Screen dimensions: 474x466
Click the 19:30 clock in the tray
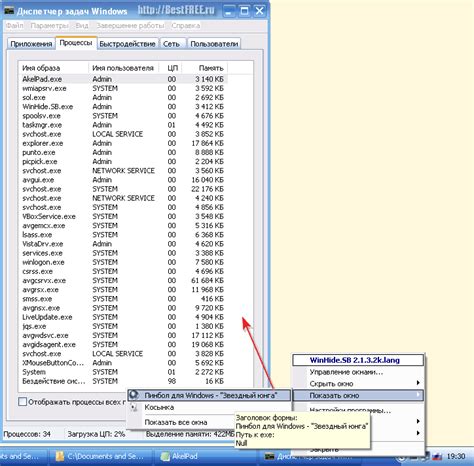point(456,456)
